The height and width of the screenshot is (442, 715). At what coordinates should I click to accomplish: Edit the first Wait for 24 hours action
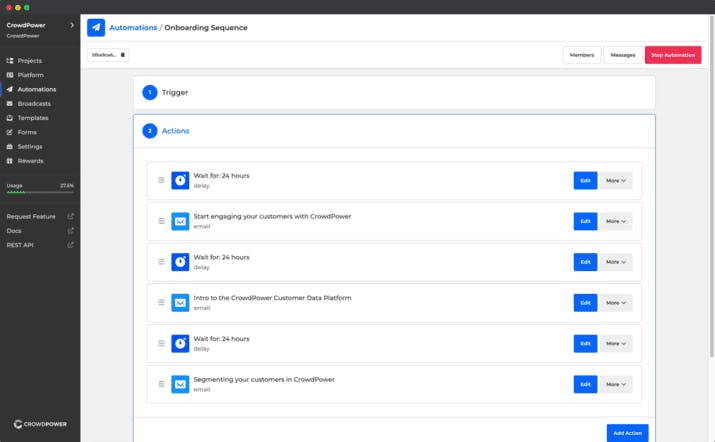pos(585,180)
